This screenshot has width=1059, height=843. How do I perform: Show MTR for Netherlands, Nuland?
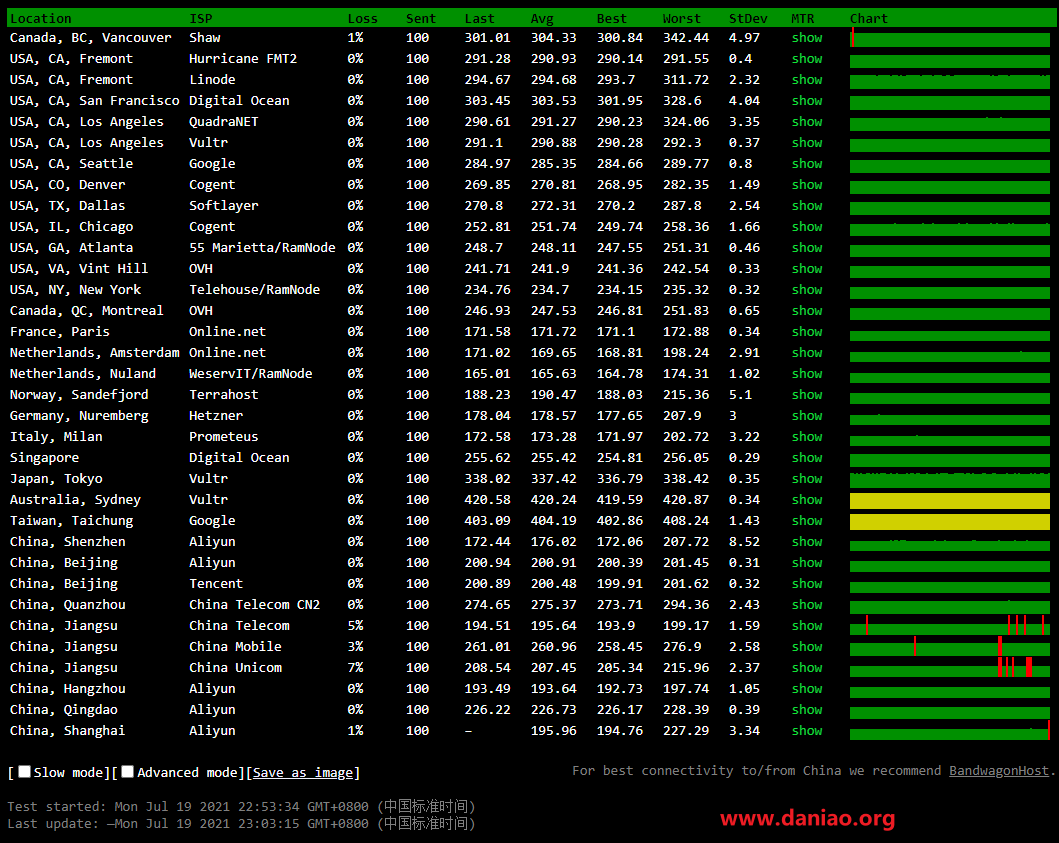[x=807, y=374]
